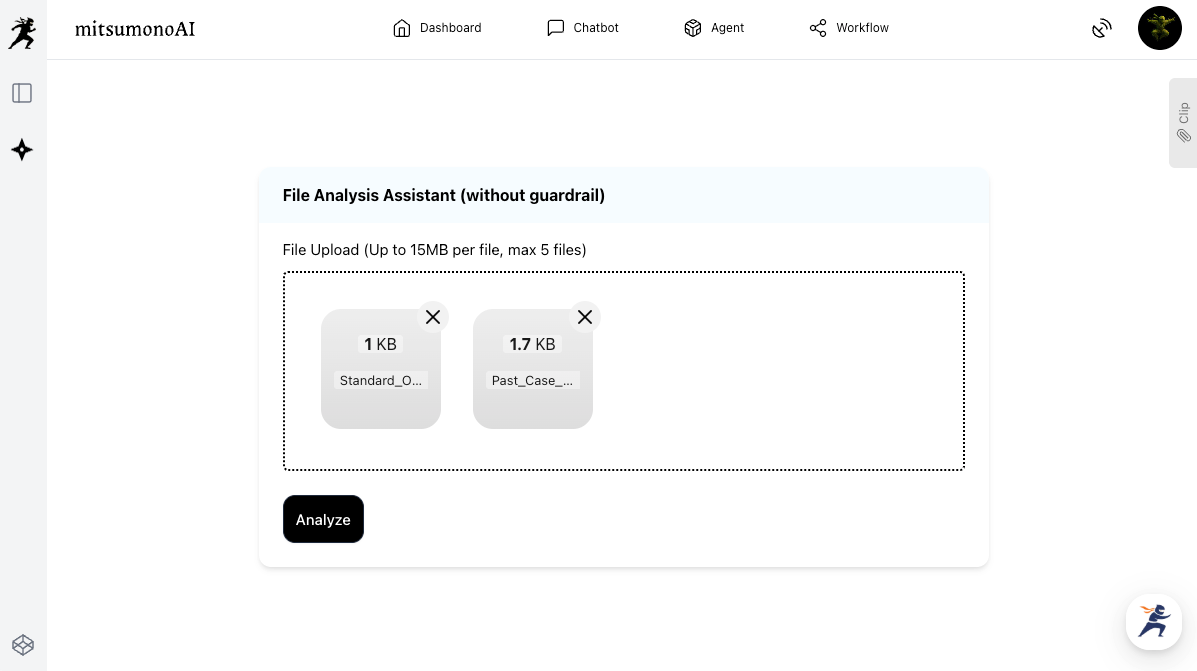The height and width of the screenshot is (671, 1197).
Task: Open the CodePen icon at bottom left
Action: [23, 645]
